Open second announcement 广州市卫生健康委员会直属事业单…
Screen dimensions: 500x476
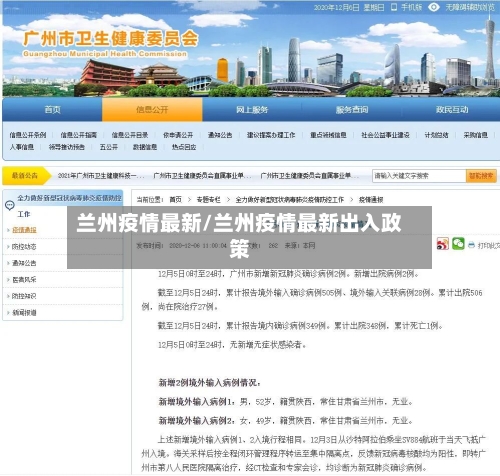pyautogui.click(x=202, y=175)
